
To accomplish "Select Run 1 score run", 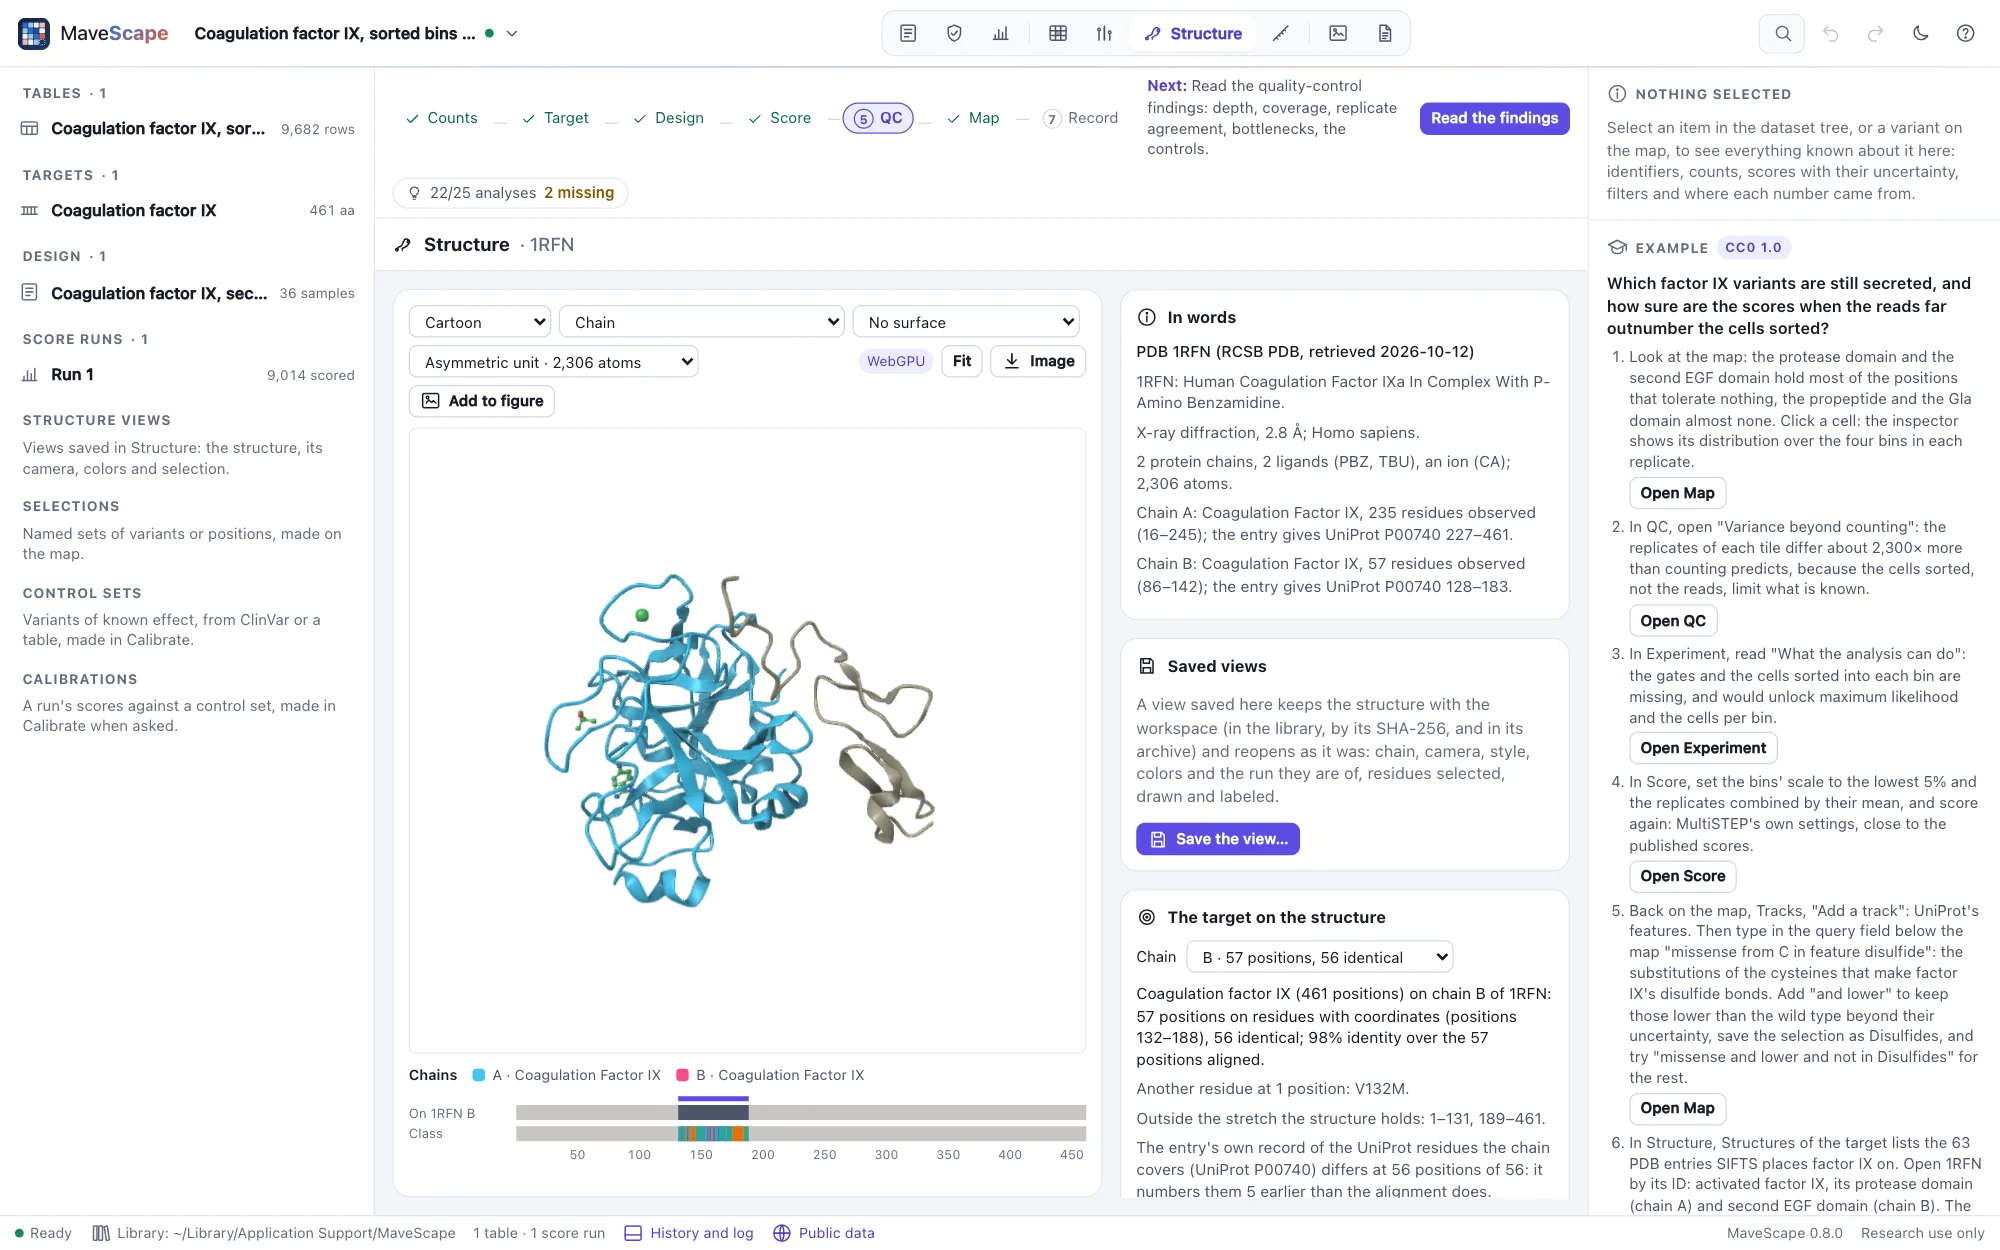I will tap(187, 375).
